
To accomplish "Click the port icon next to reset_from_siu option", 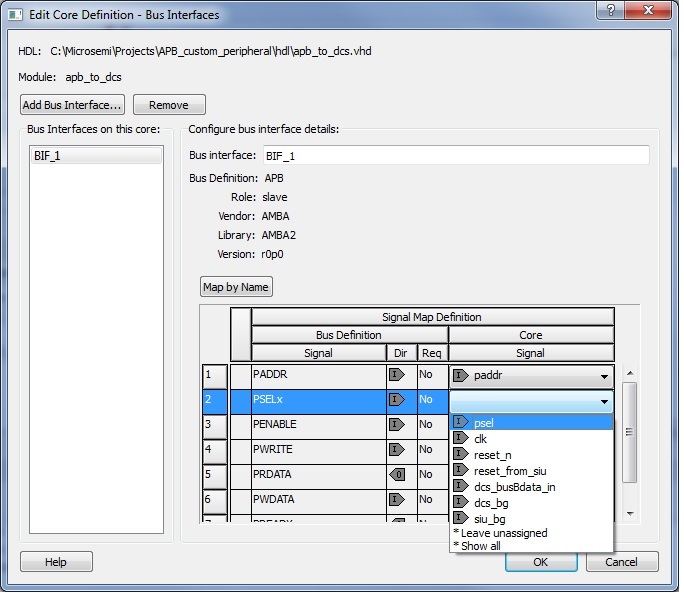I will pos(462,472).
